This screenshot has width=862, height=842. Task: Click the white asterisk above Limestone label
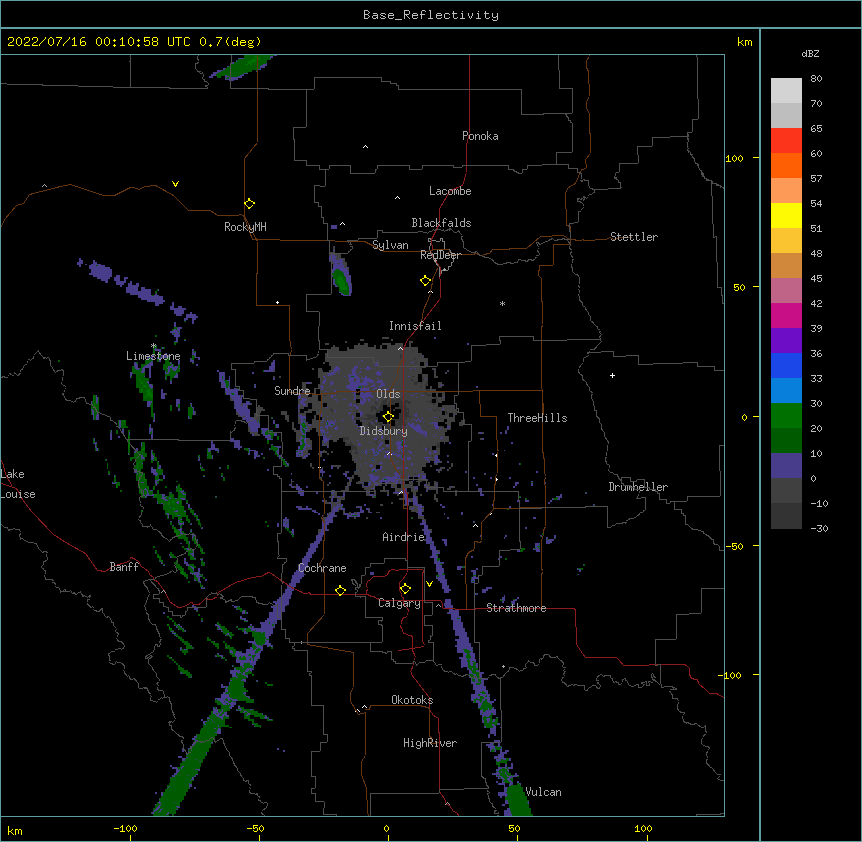154,346
